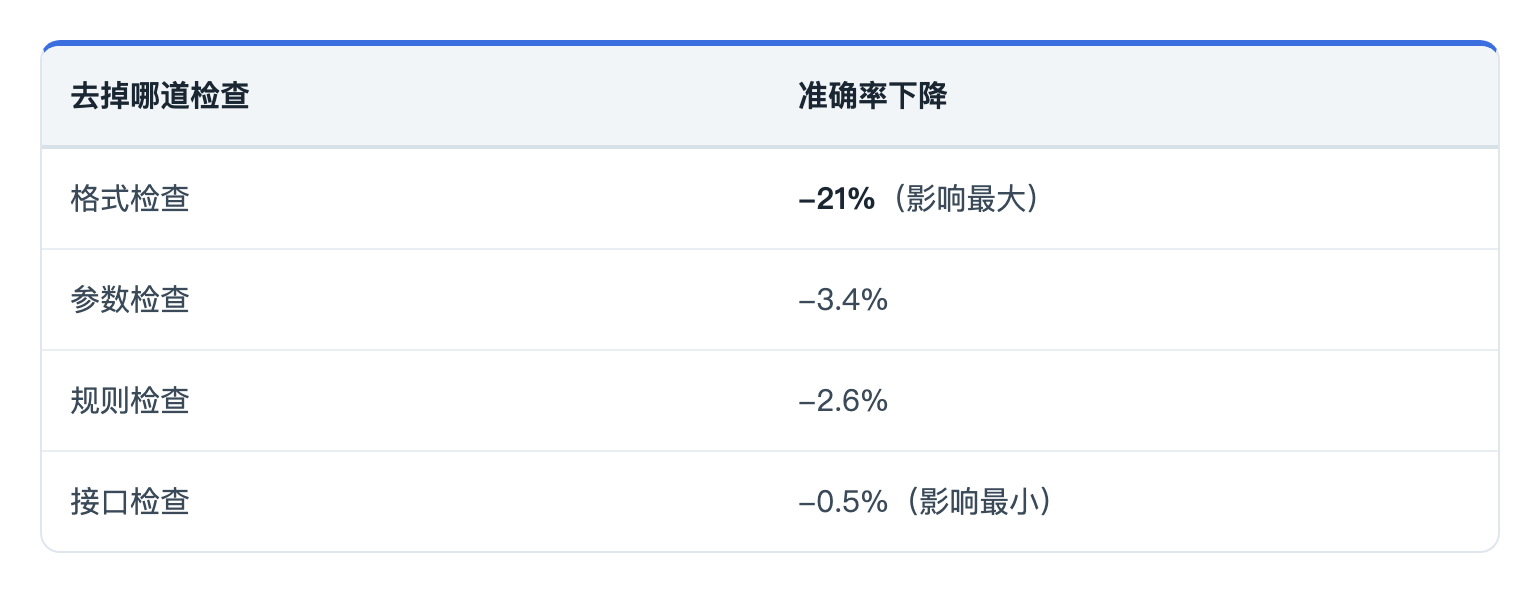Click the −2.6% value

843,401
